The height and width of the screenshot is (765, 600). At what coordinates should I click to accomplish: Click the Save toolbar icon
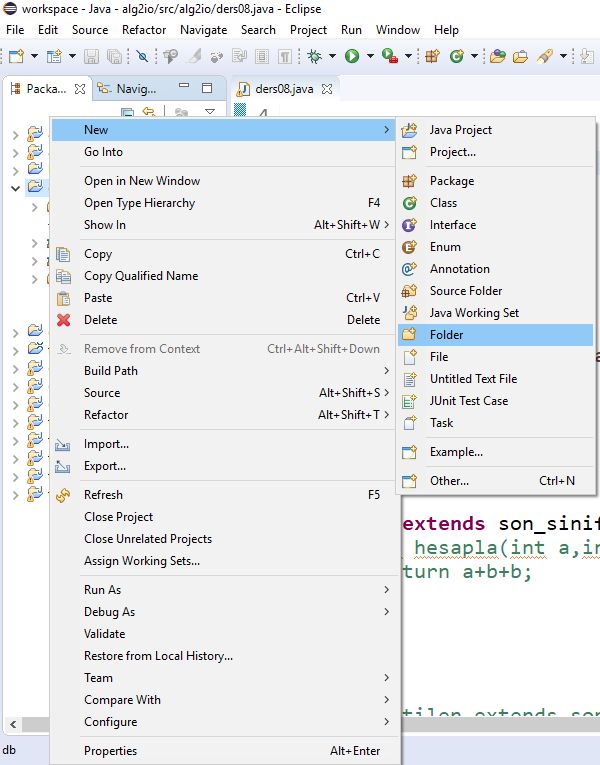click(x=91, y=57)
